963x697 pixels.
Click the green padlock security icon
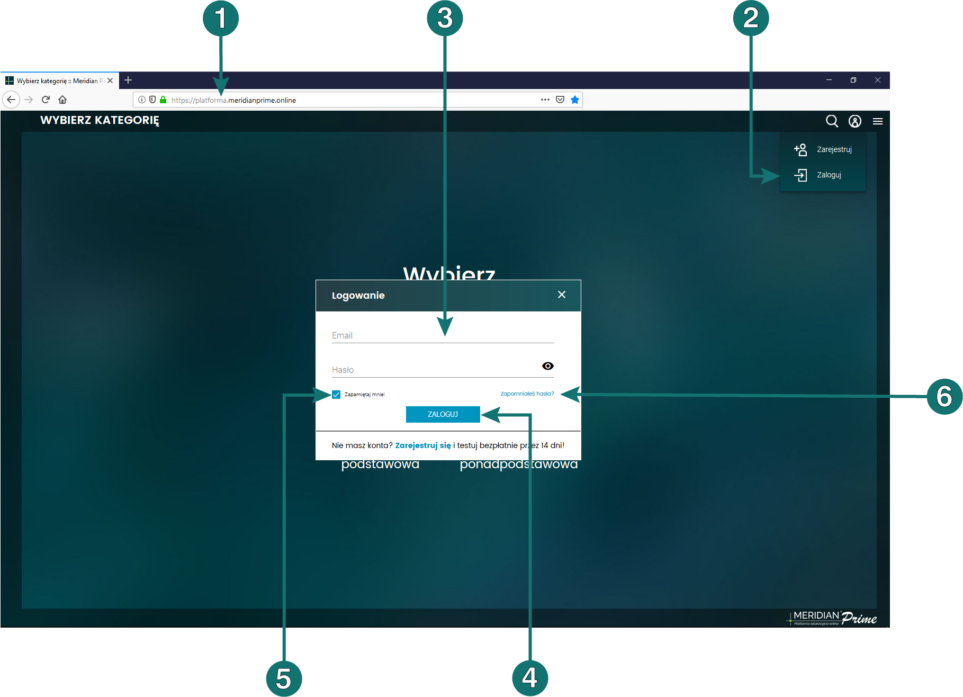pos(163,99)
